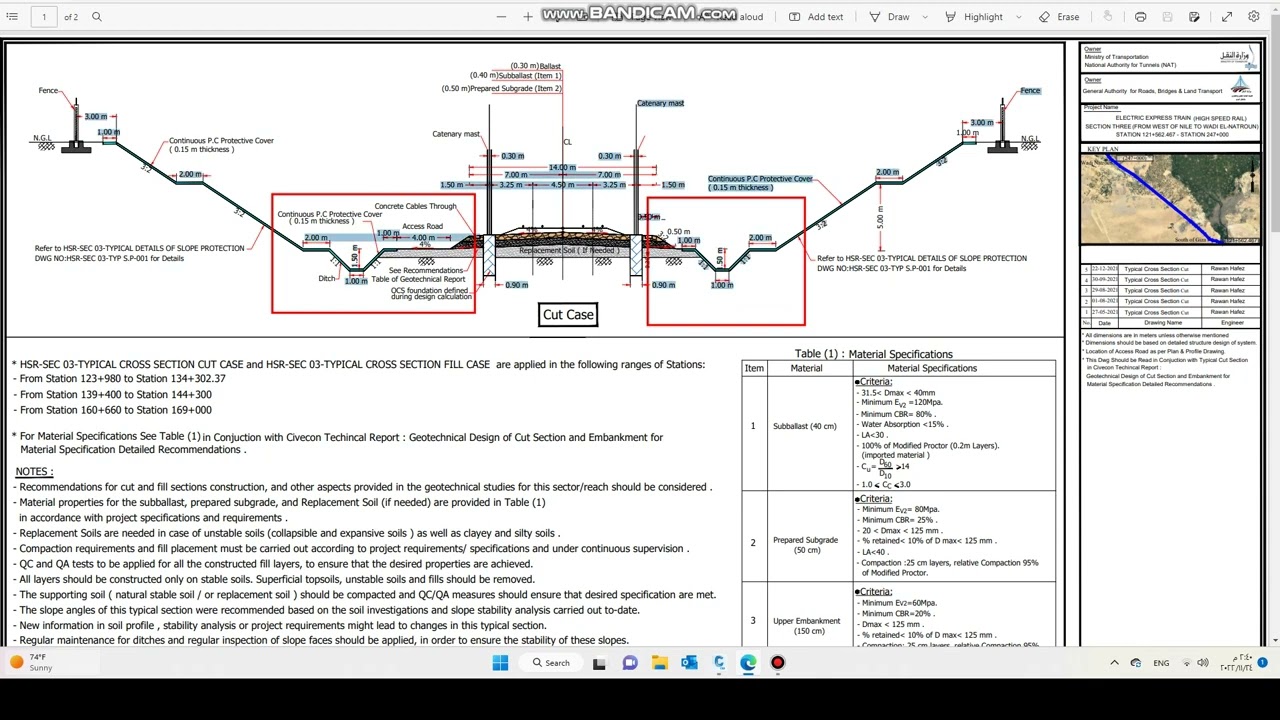Click the taskbar Search box
This screenshot has height=720, width=1280.
(551, 662)
